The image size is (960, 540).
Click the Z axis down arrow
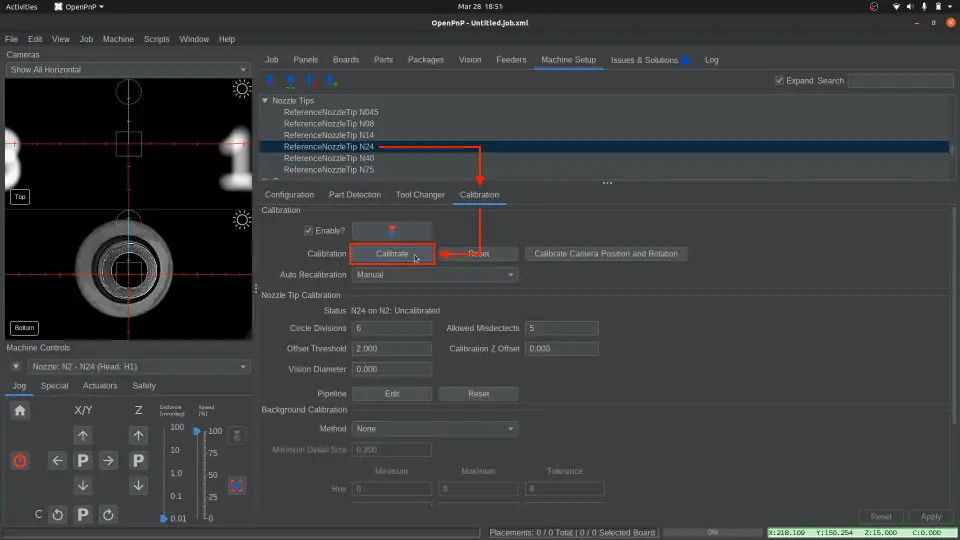point(139,486)
